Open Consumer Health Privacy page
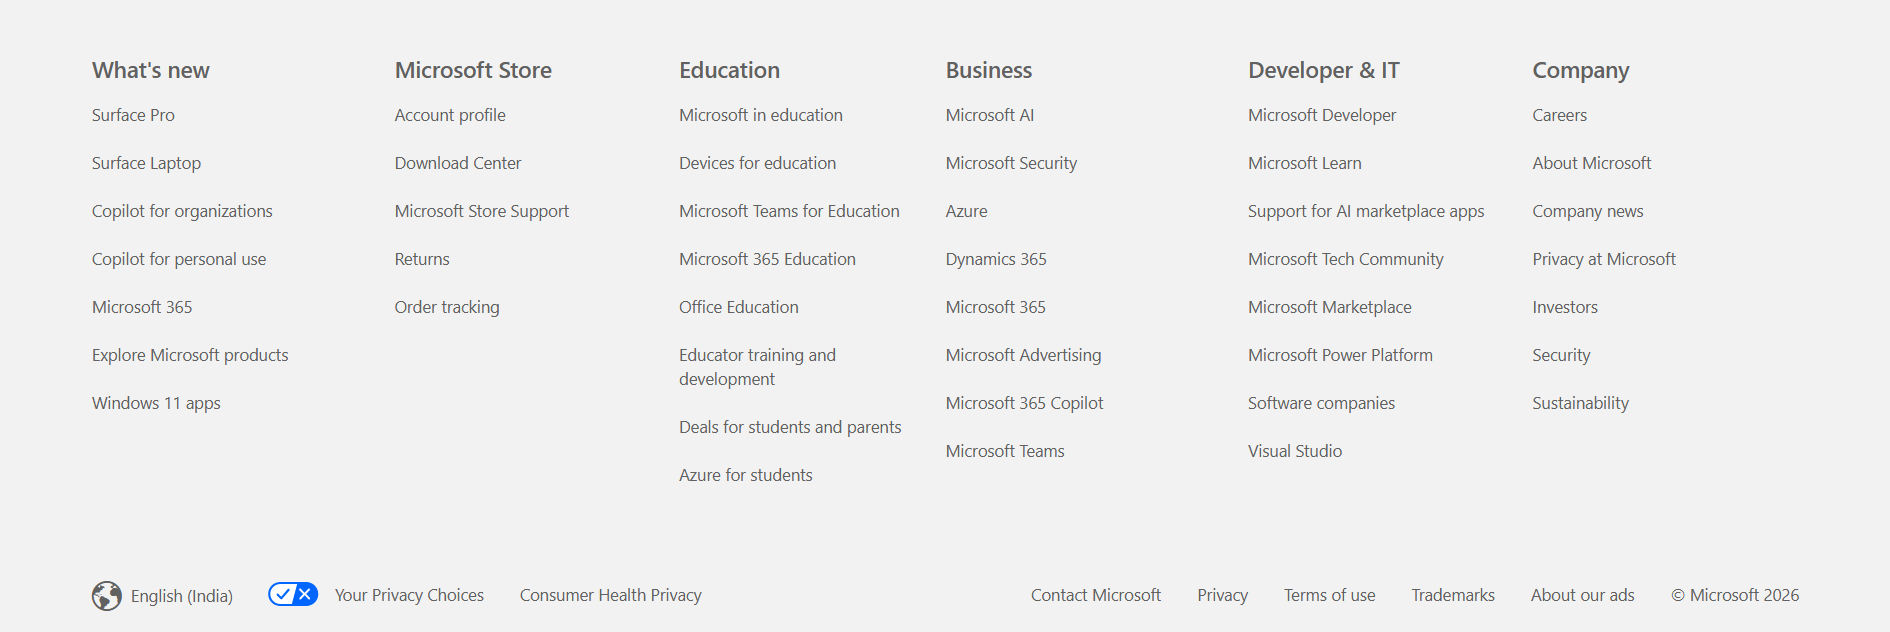Screen dimensions: 1890x632 (610, 595)
